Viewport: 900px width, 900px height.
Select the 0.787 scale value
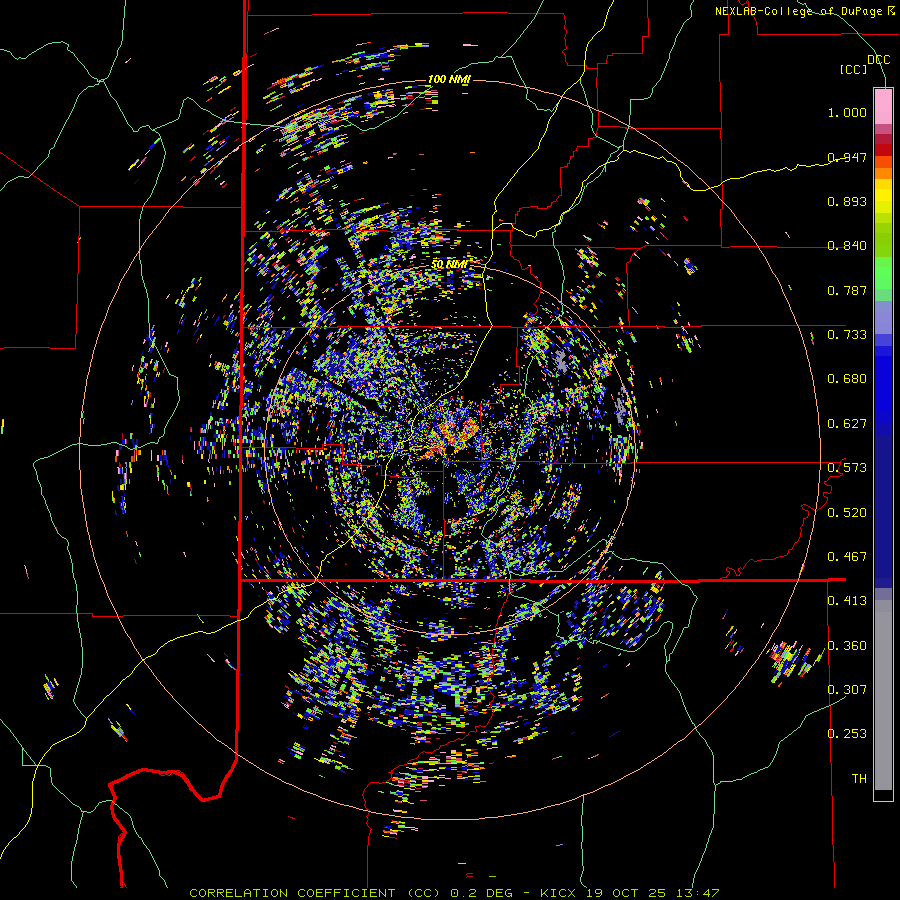point(847,290)
